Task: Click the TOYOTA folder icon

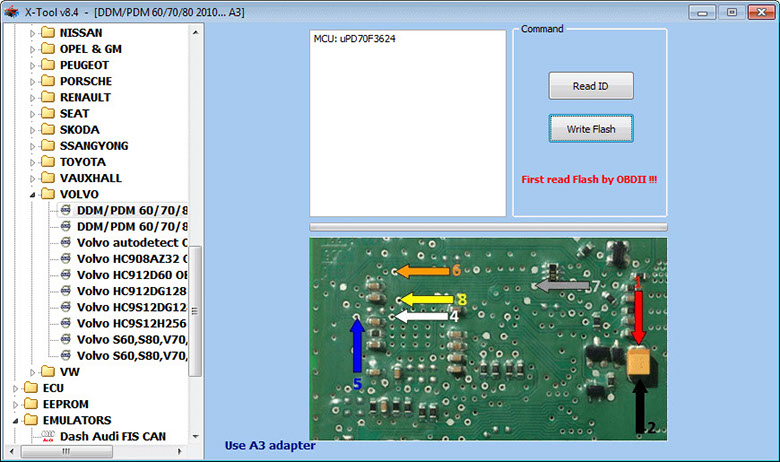Action: tap(48, 161)
